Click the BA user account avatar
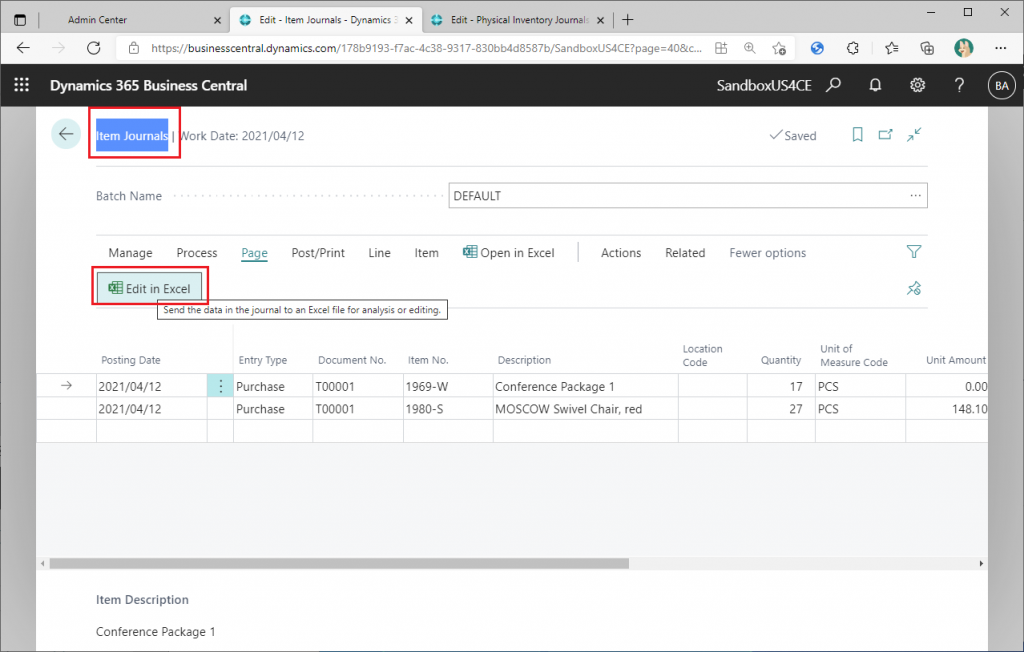The height and width of the screenshot is (652, 1024). tap(1002, 86)
